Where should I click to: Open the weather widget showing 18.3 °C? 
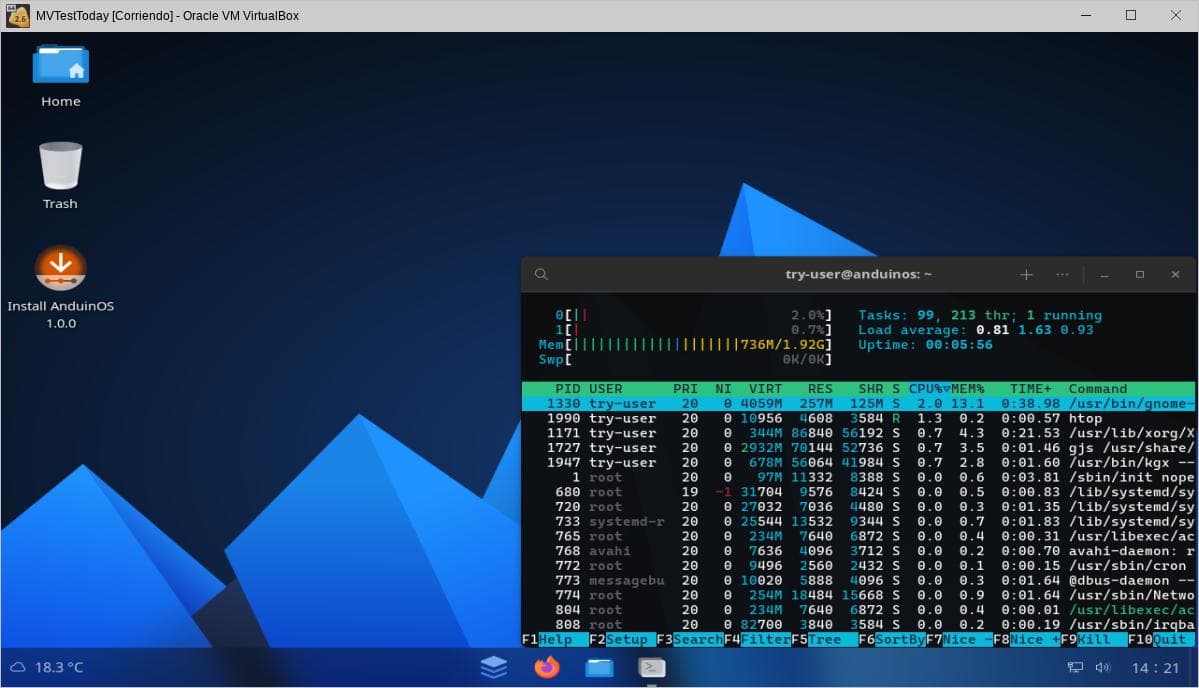[x=47, y=667]
